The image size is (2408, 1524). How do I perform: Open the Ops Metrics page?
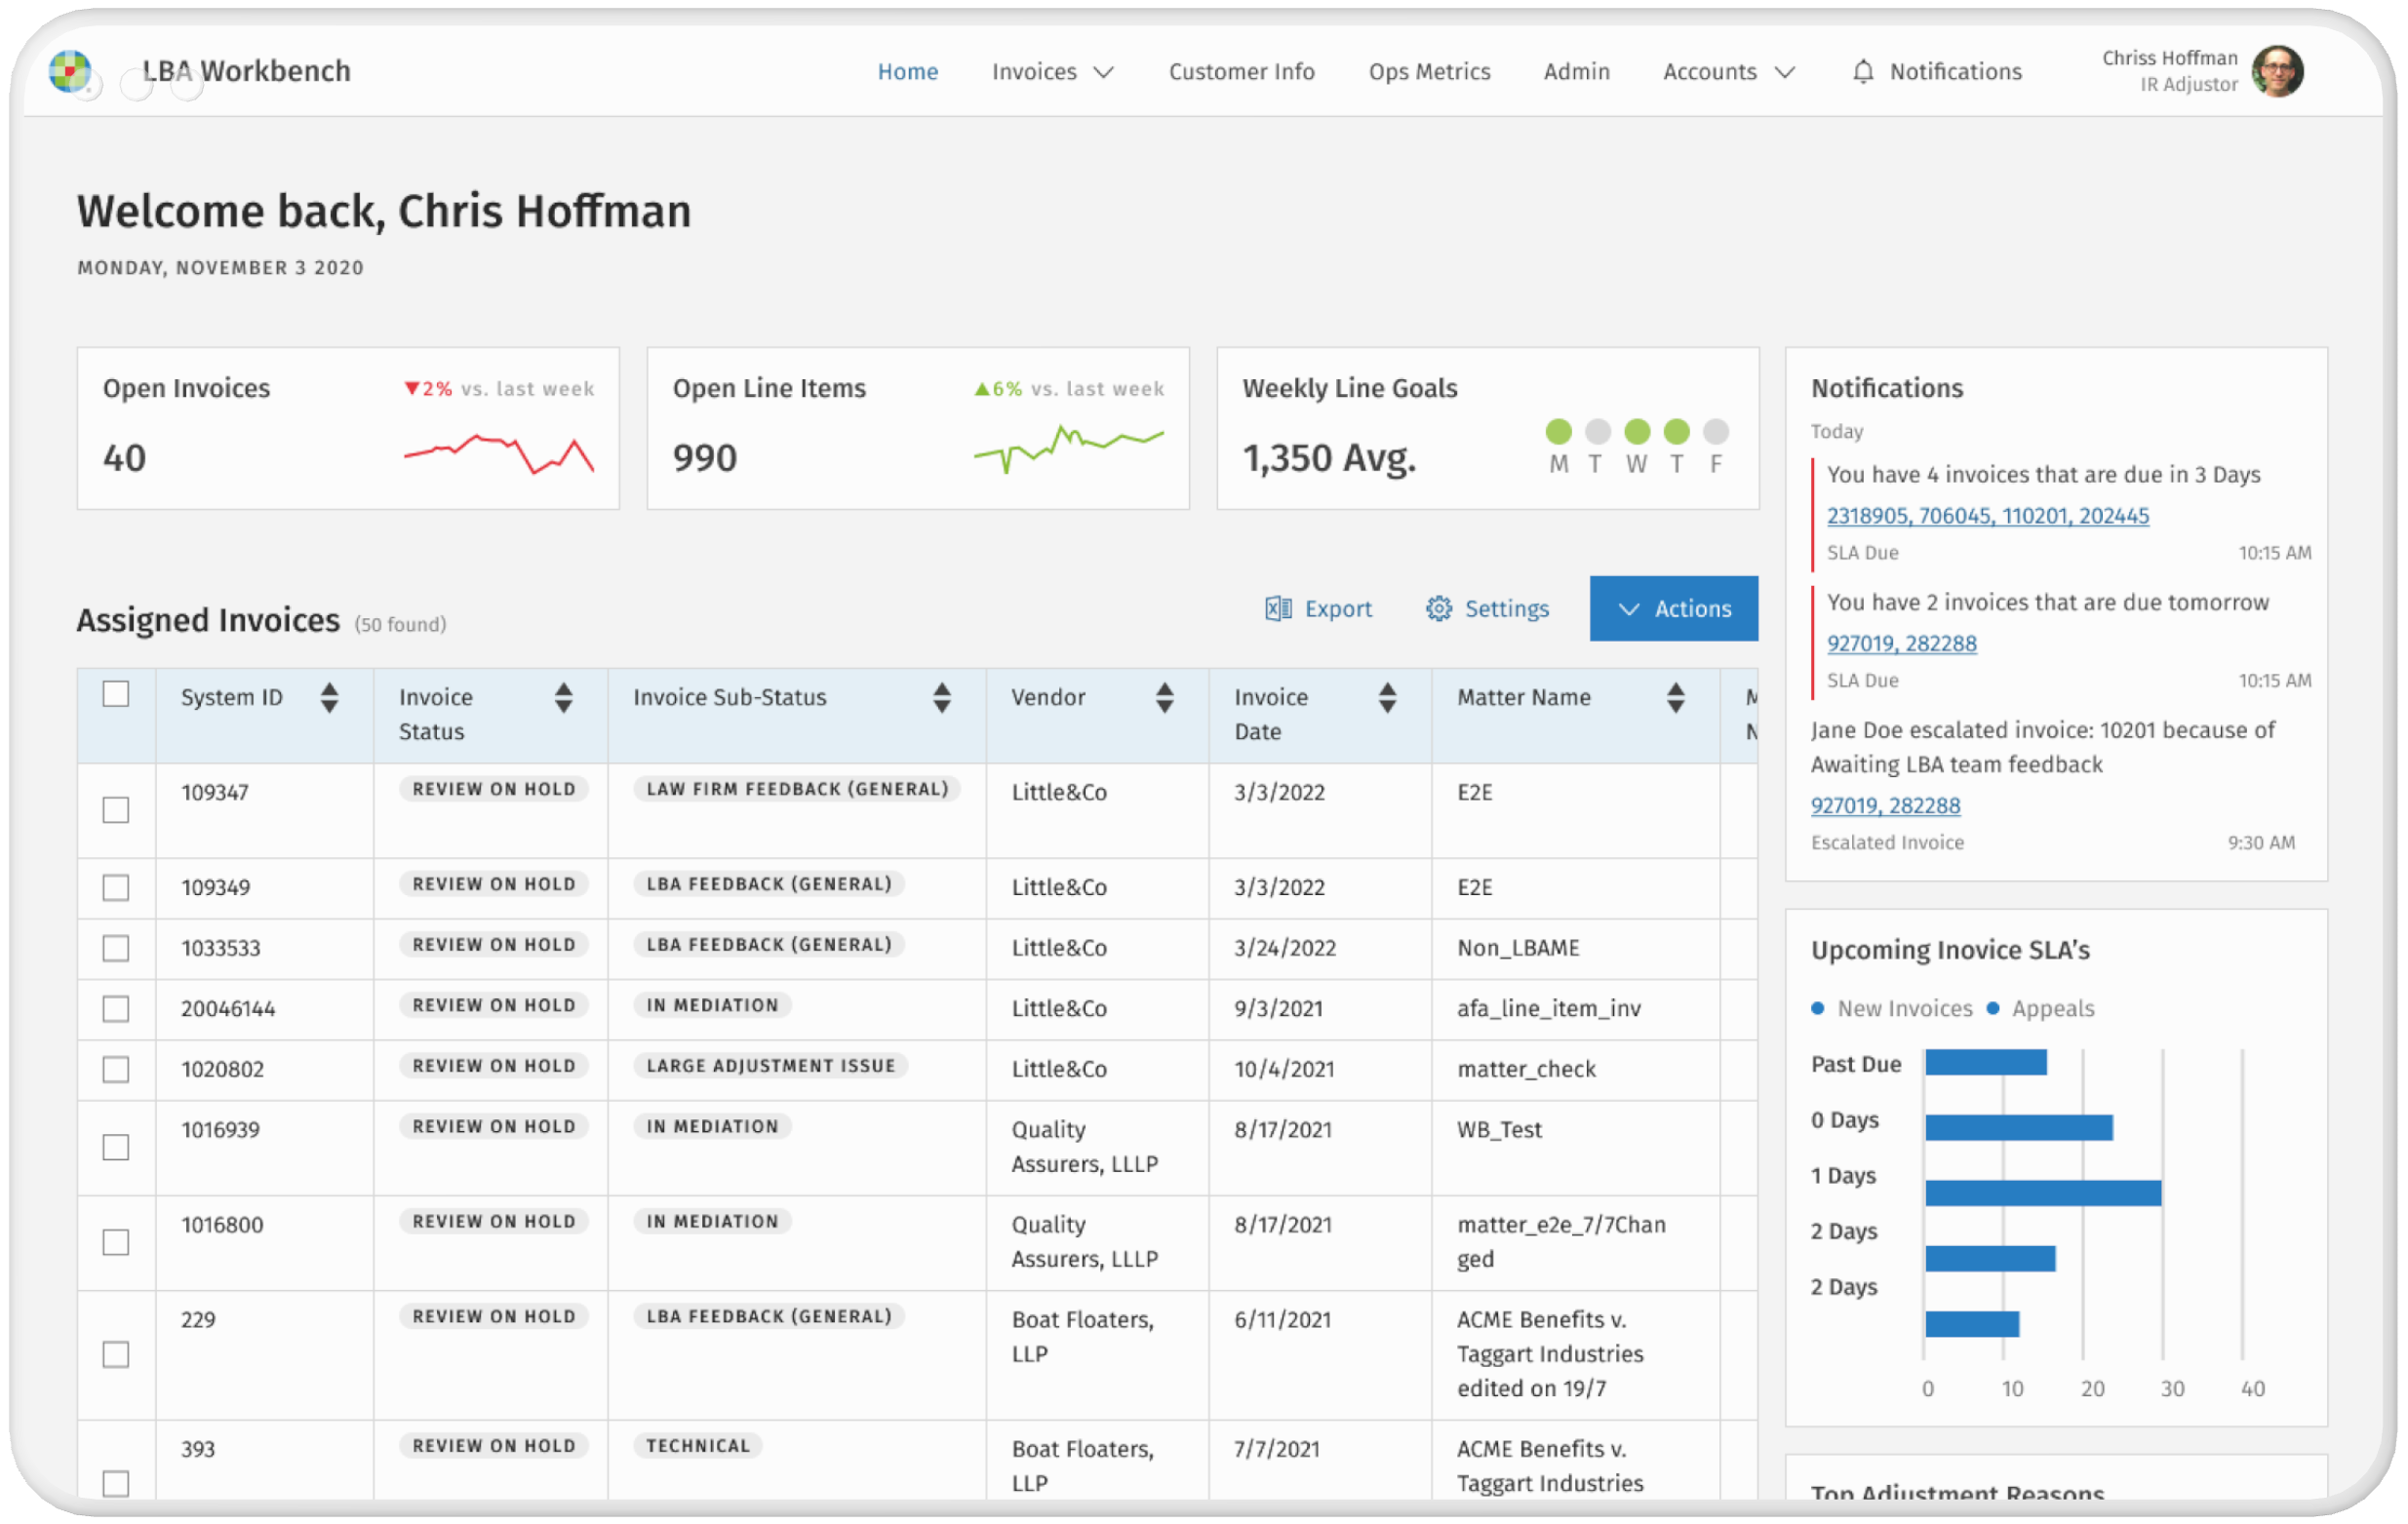(x=1429, y=72)
